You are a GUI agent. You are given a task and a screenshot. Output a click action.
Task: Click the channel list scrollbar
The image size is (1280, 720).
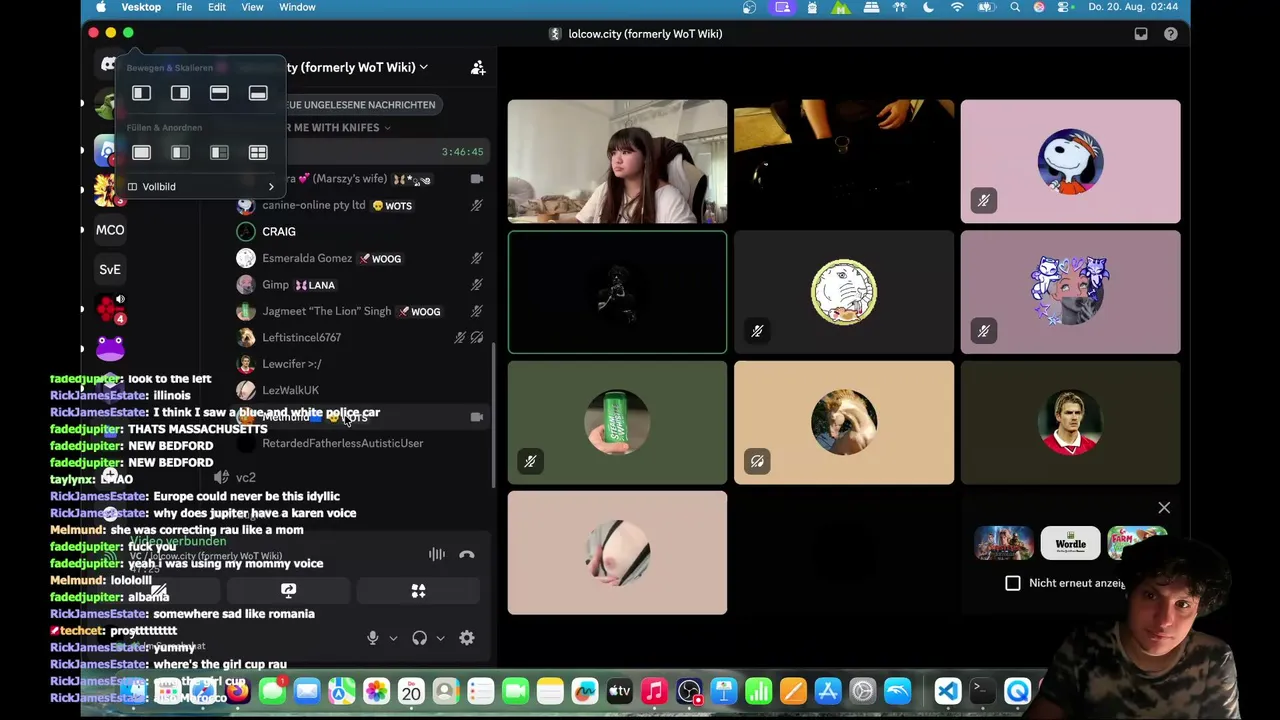click(494, 415)
